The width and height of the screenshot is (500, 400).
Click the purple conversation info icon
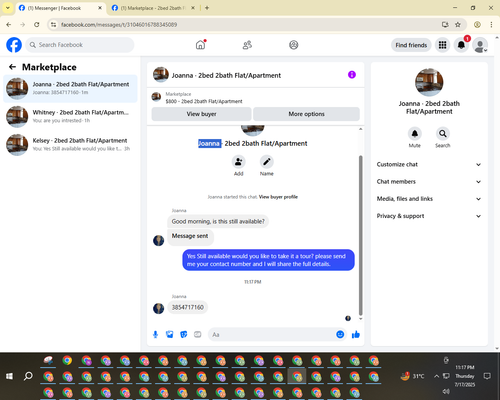(352, 75)
